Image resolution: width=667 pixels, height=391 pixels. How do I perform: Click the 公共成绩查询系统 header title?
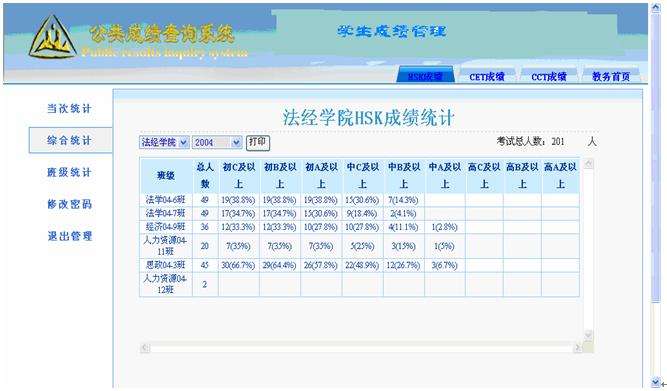(x=162, y=34)
